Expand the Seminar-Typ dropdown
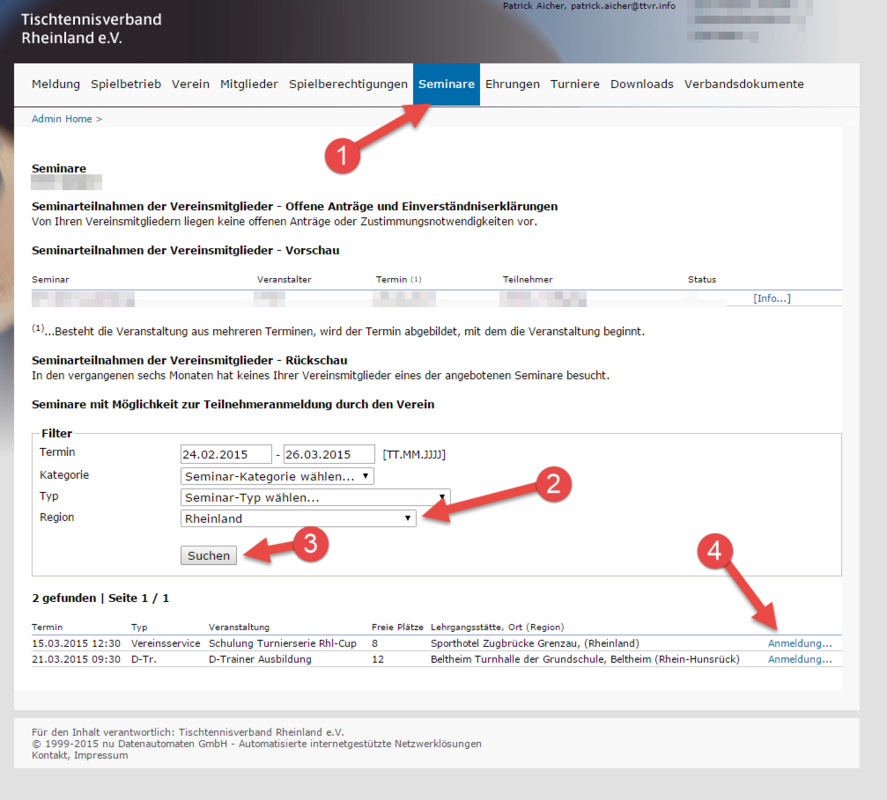This screenshot has width=887, height=800. pyautogui.click(x=315, y=497)
